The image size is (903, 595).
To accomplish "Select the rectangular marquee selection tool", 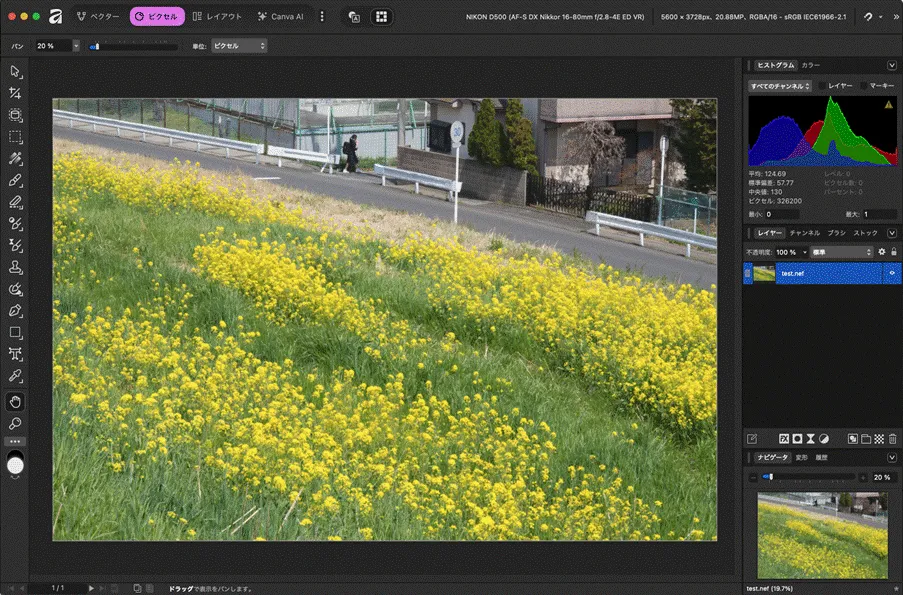I will coord(15,137).
